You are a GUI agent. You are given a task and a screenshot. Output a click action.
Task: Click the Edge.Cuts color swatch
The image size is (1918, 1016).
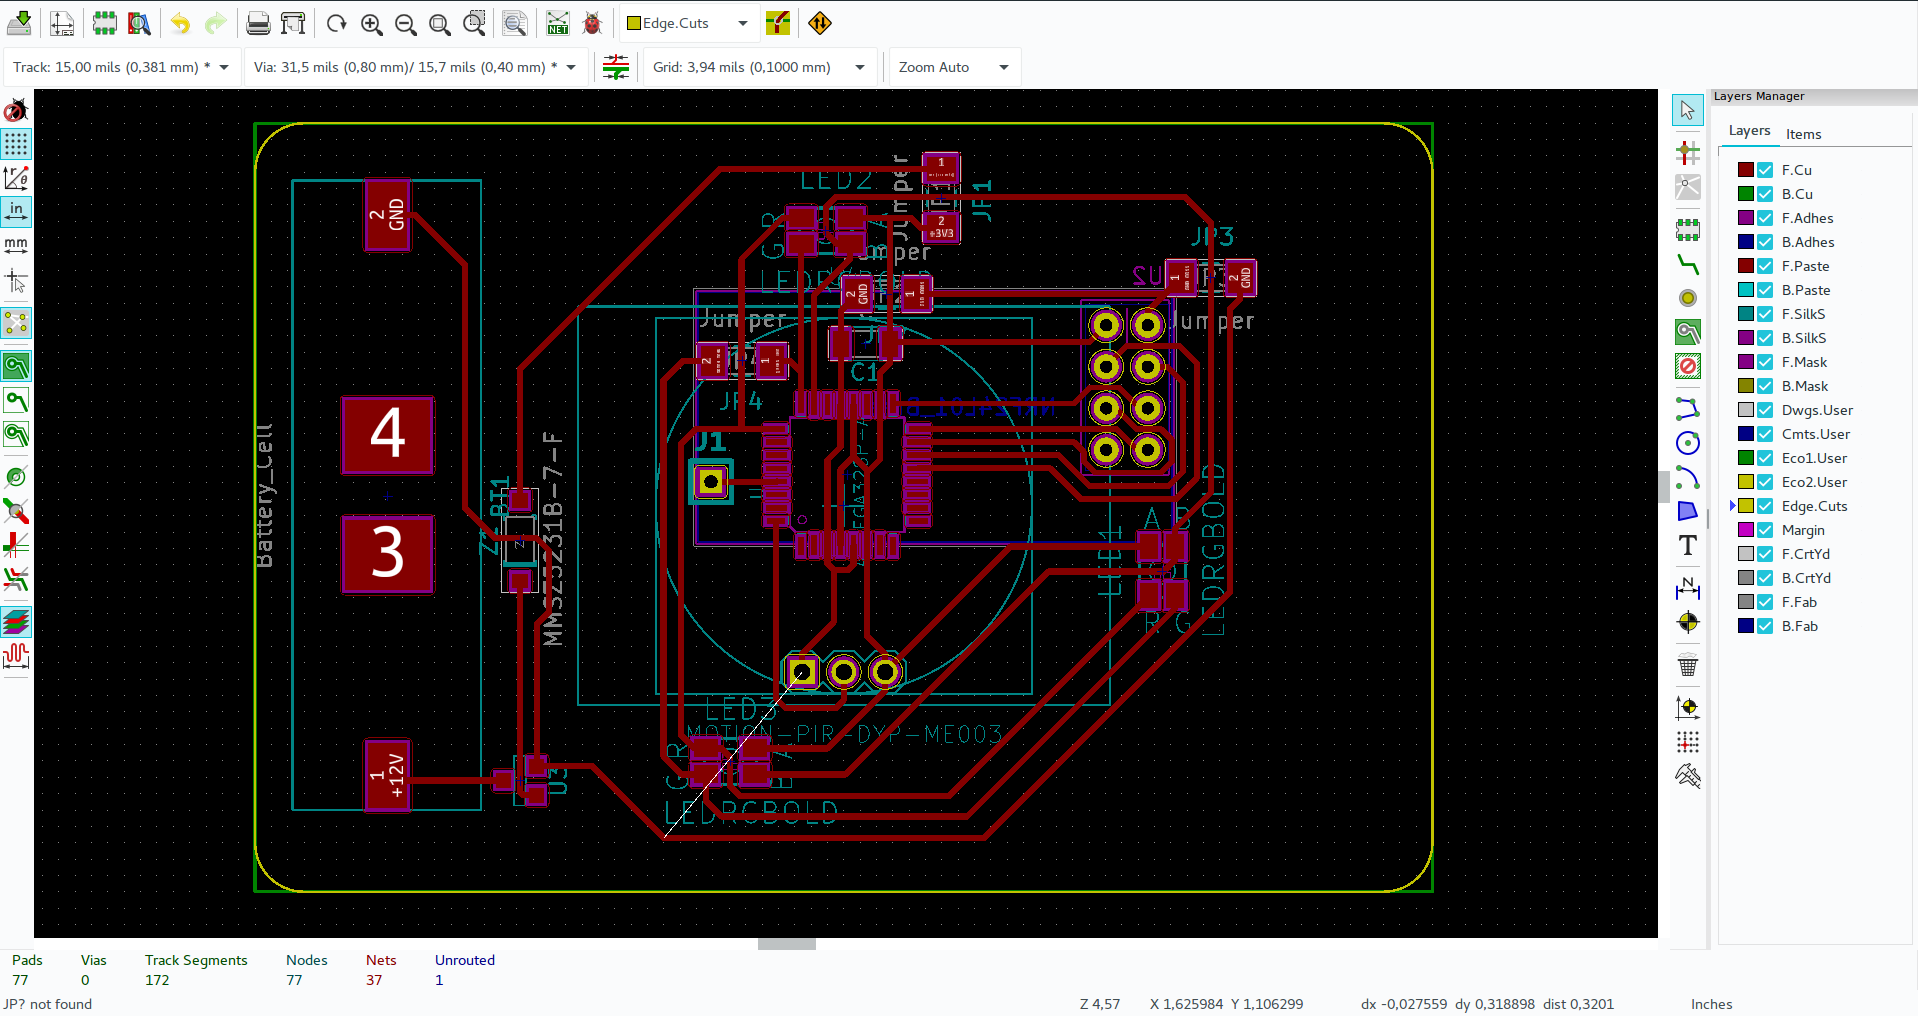(x=1746, y=506)
